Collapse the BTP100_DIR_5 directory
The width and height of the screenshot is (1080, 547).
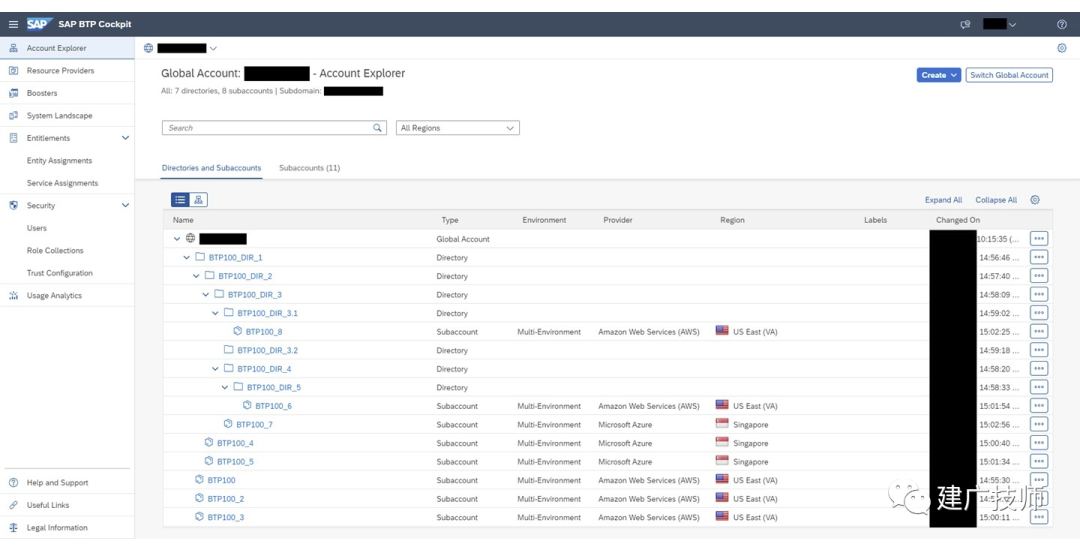tap(225, 387)
